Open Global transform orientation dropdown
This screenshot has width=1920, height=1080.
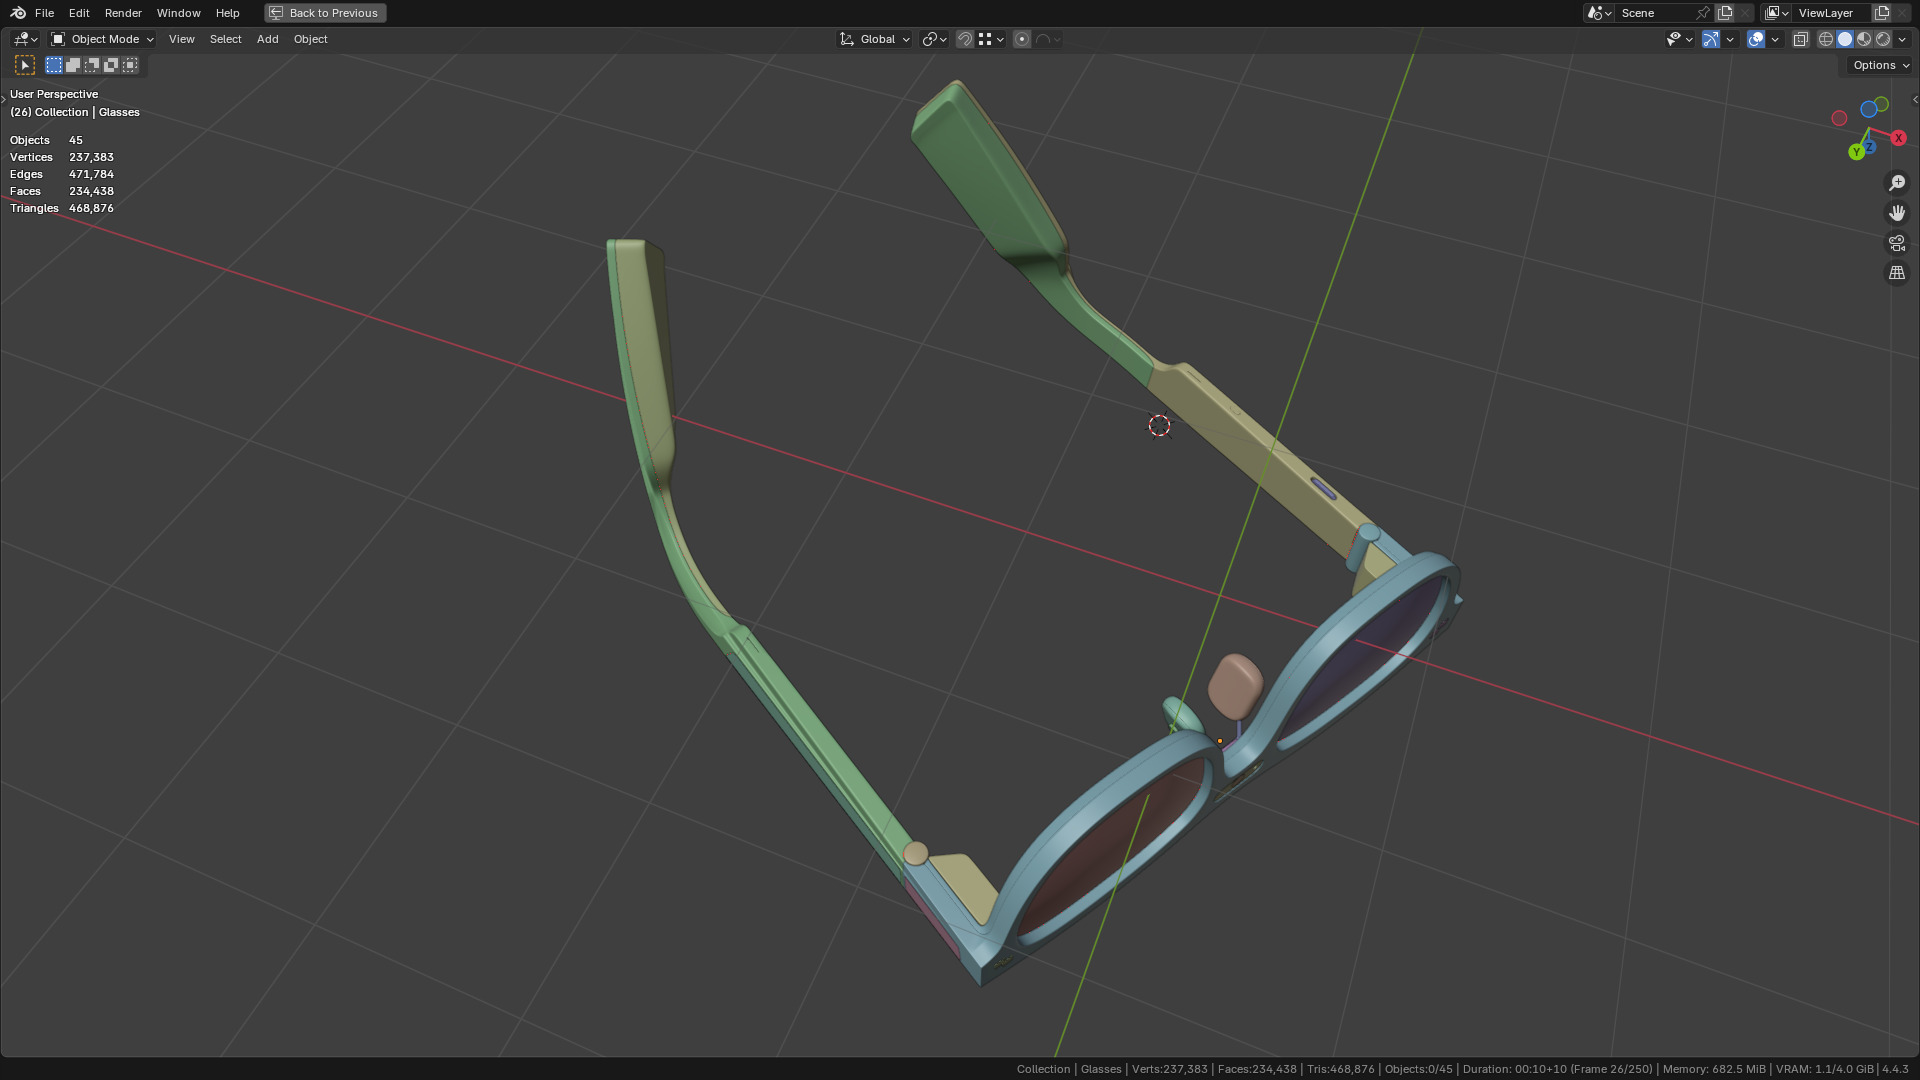[x=875, y=39]
